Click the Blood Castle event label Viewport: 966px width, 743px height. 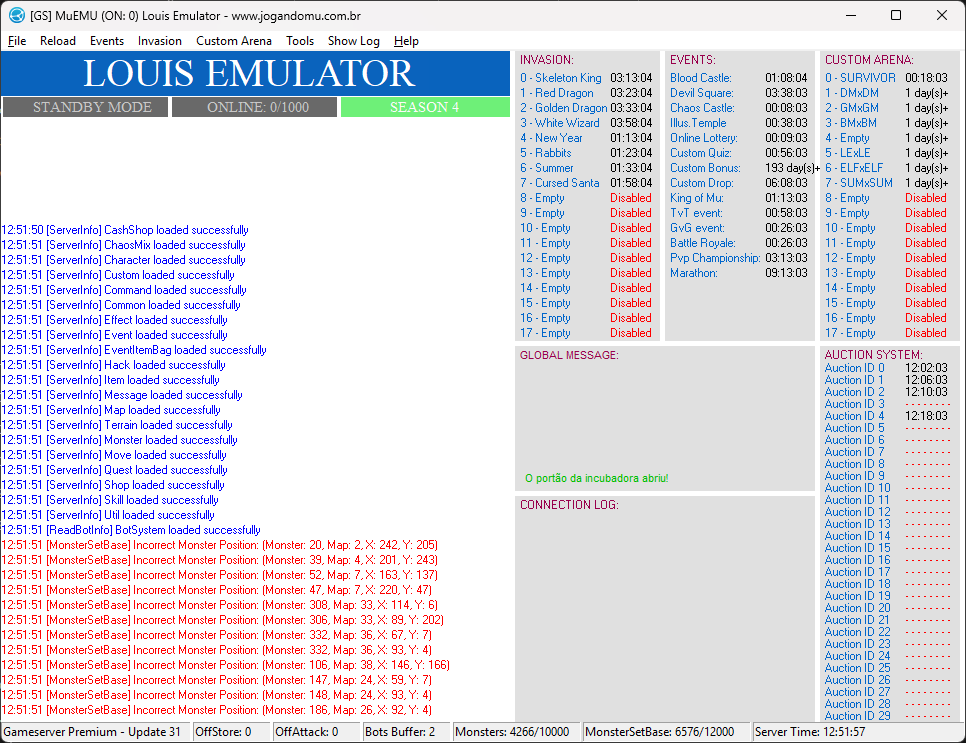click(700, 78)
